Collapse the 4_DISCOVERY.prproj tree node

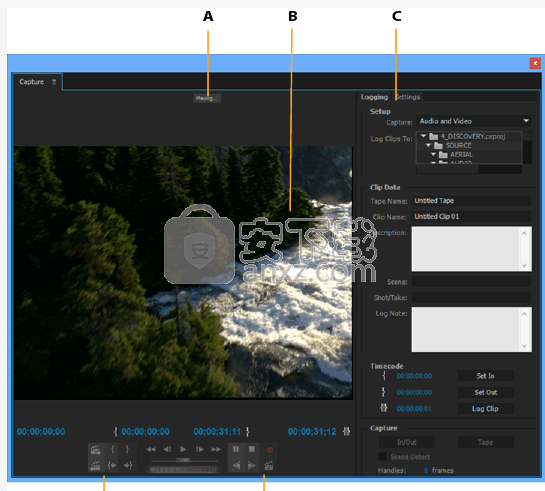(x=423, y=136)
